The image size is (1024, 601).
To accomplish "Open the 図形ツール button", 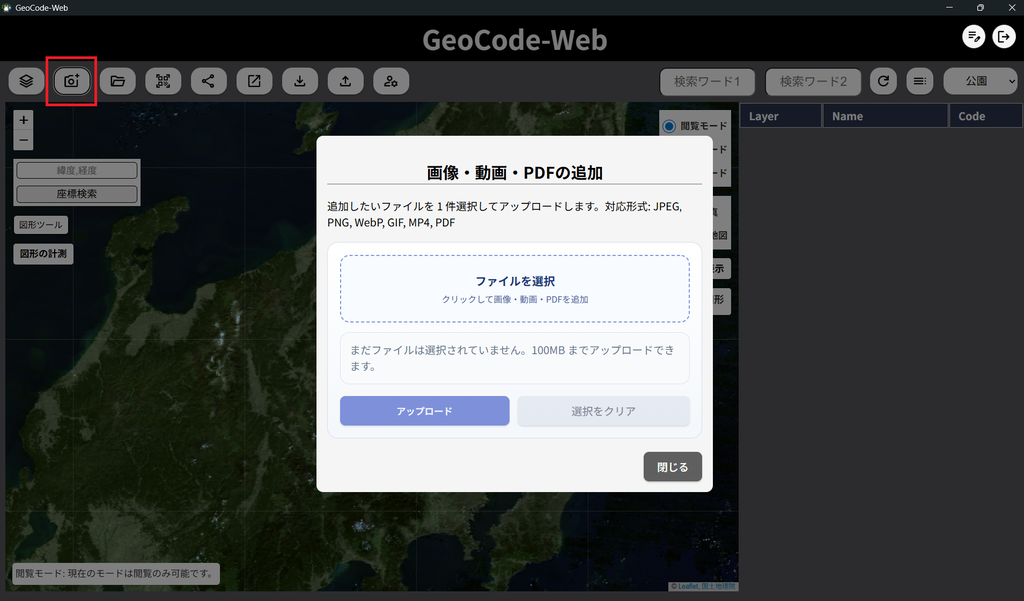I will point(40,225).
